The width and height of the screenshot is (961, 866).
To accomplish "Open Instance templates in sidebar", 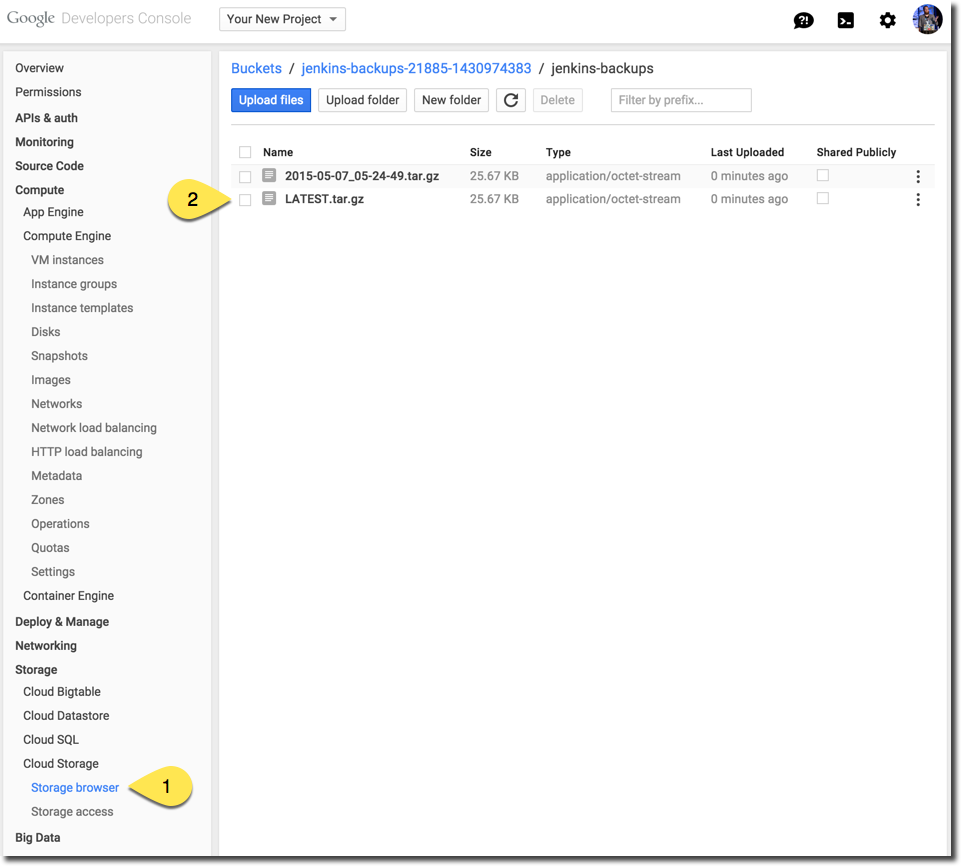I will click(x=82, y=308).
